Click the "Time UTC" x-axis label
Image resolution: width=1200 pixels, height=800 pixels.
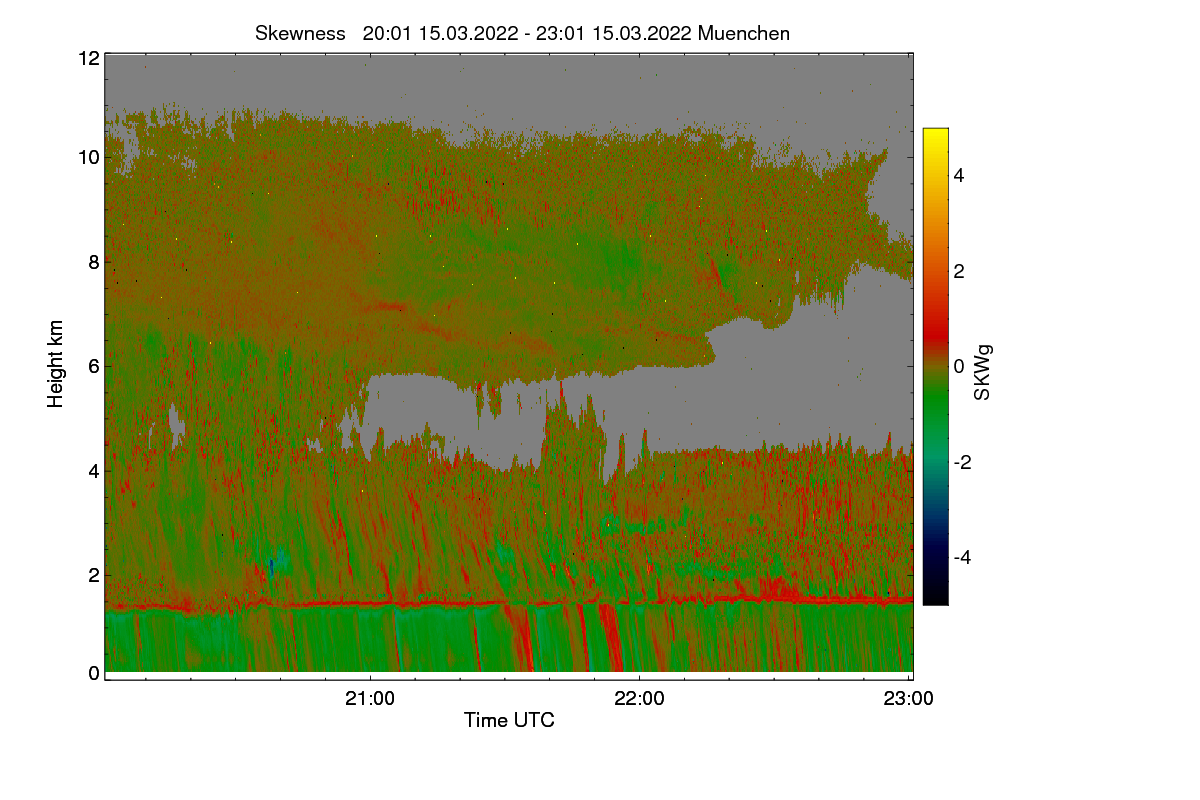(x=509, y=720)
